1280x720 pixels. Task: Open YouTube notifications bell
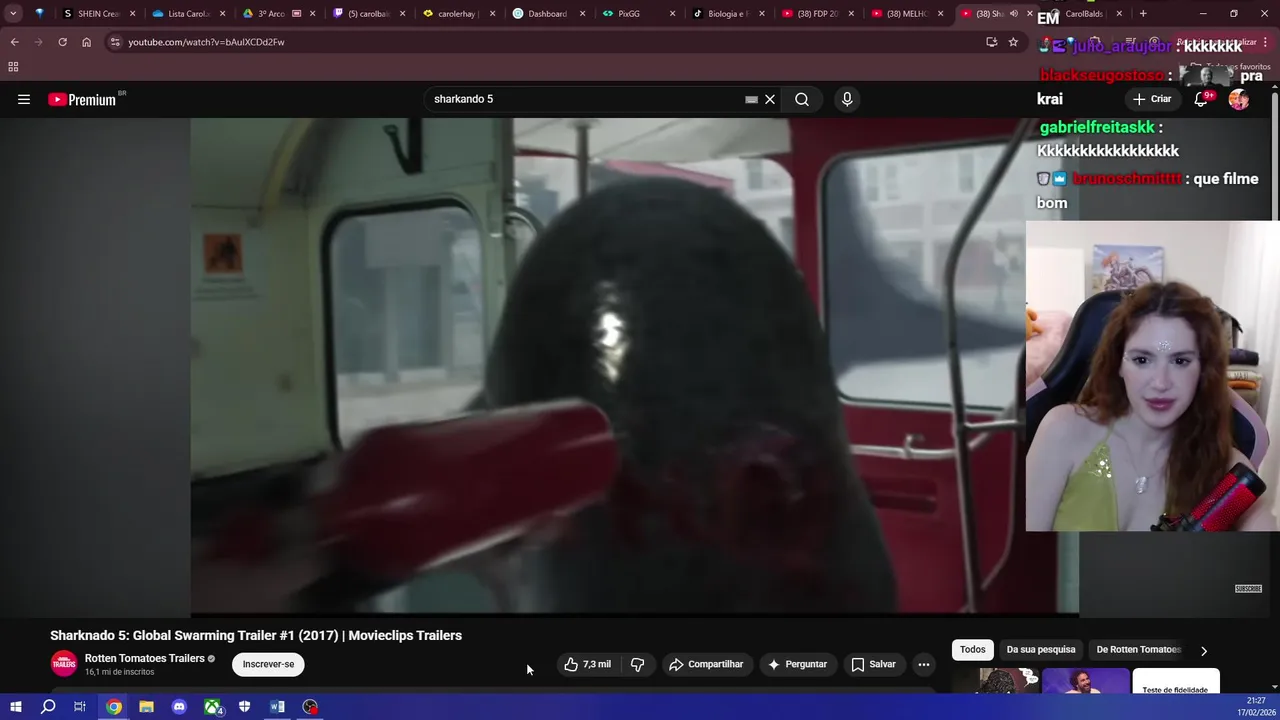[x=1202, y=99]
